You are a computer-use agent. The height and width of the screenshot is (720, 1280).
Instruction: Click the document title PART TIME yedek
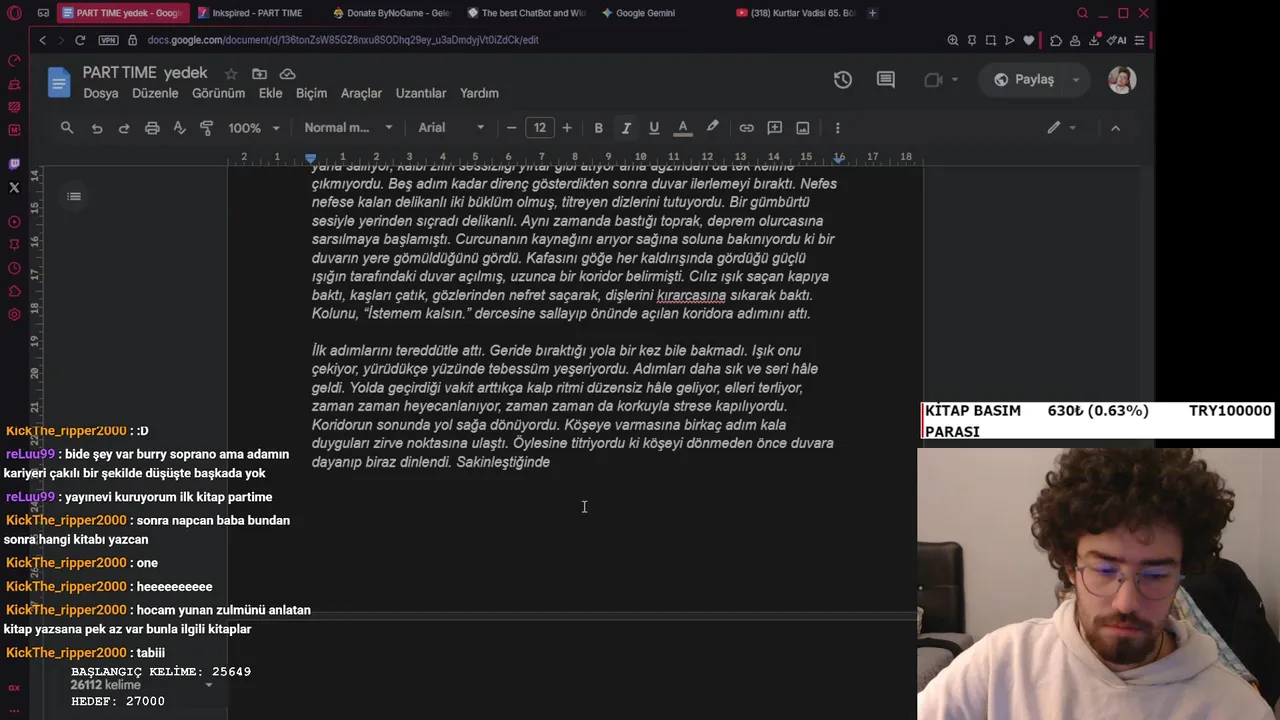pos(145,73)
